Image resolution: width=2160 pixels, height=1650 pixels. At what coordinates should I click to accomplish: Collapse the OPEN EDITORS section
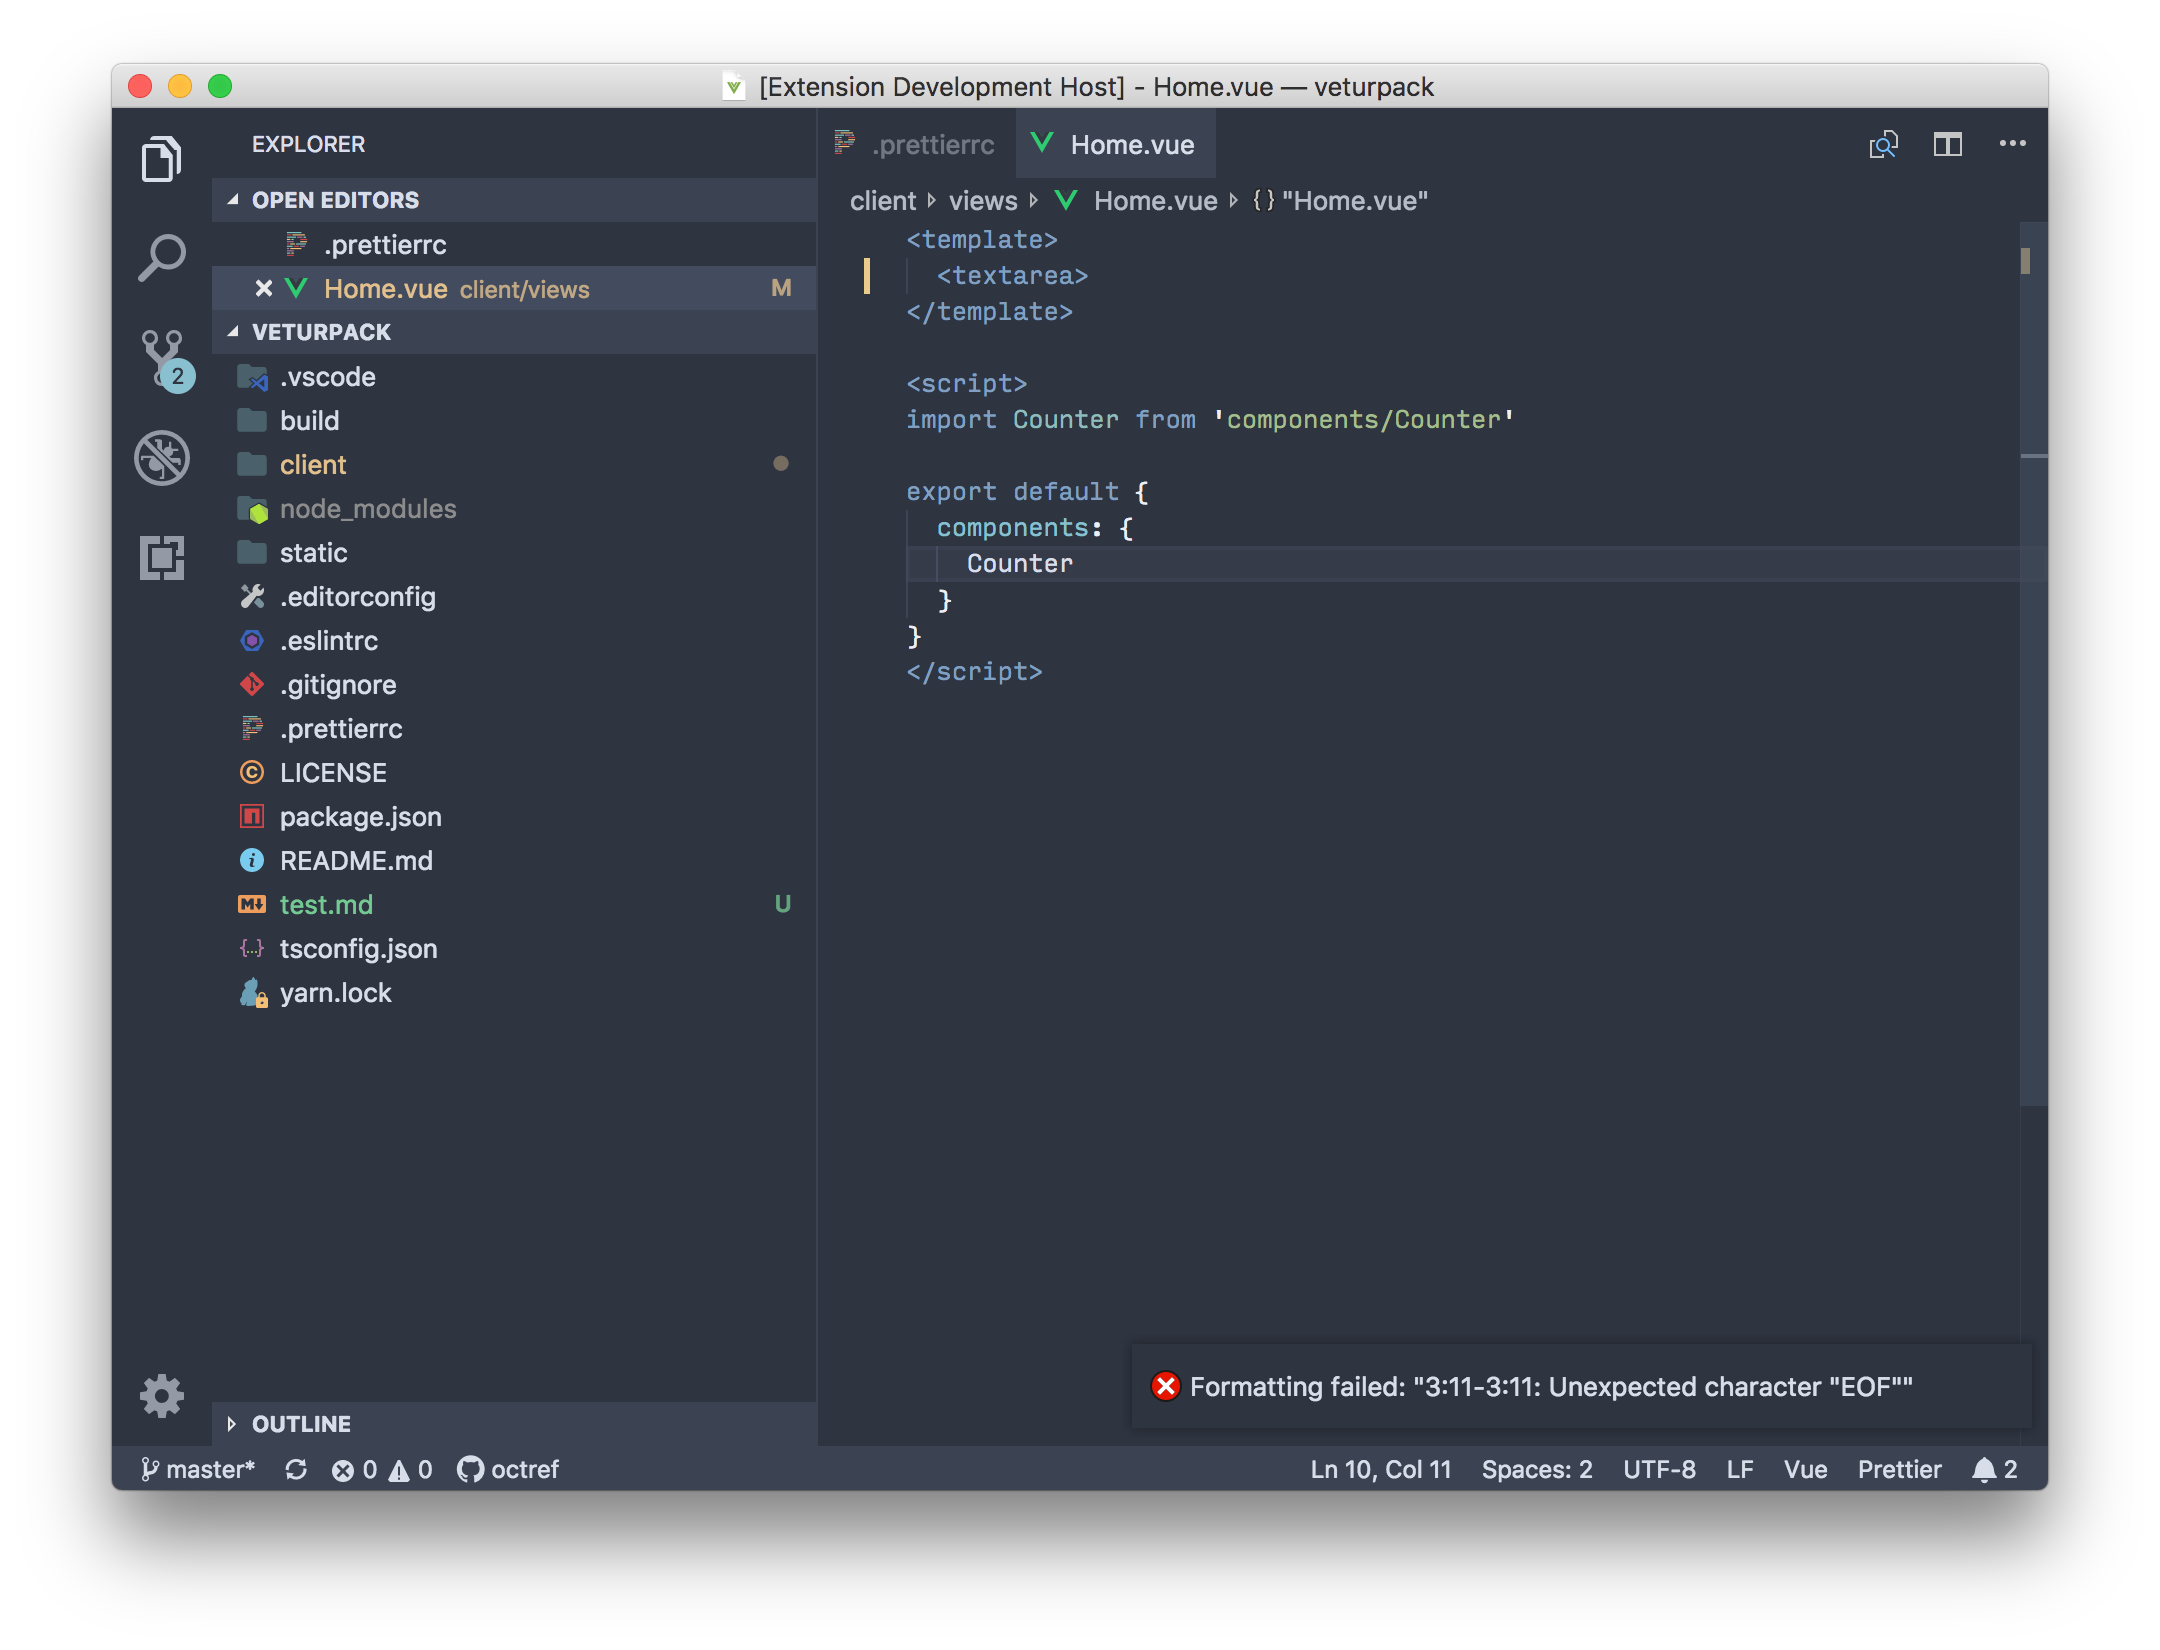click(x=232, y=200)
